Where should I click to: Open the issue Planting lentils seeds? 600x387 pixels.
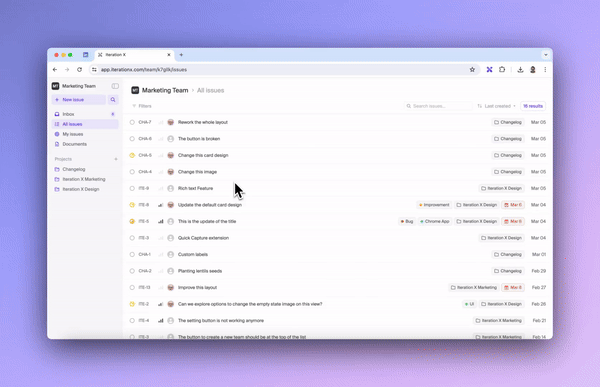click(x=200, y=271)
